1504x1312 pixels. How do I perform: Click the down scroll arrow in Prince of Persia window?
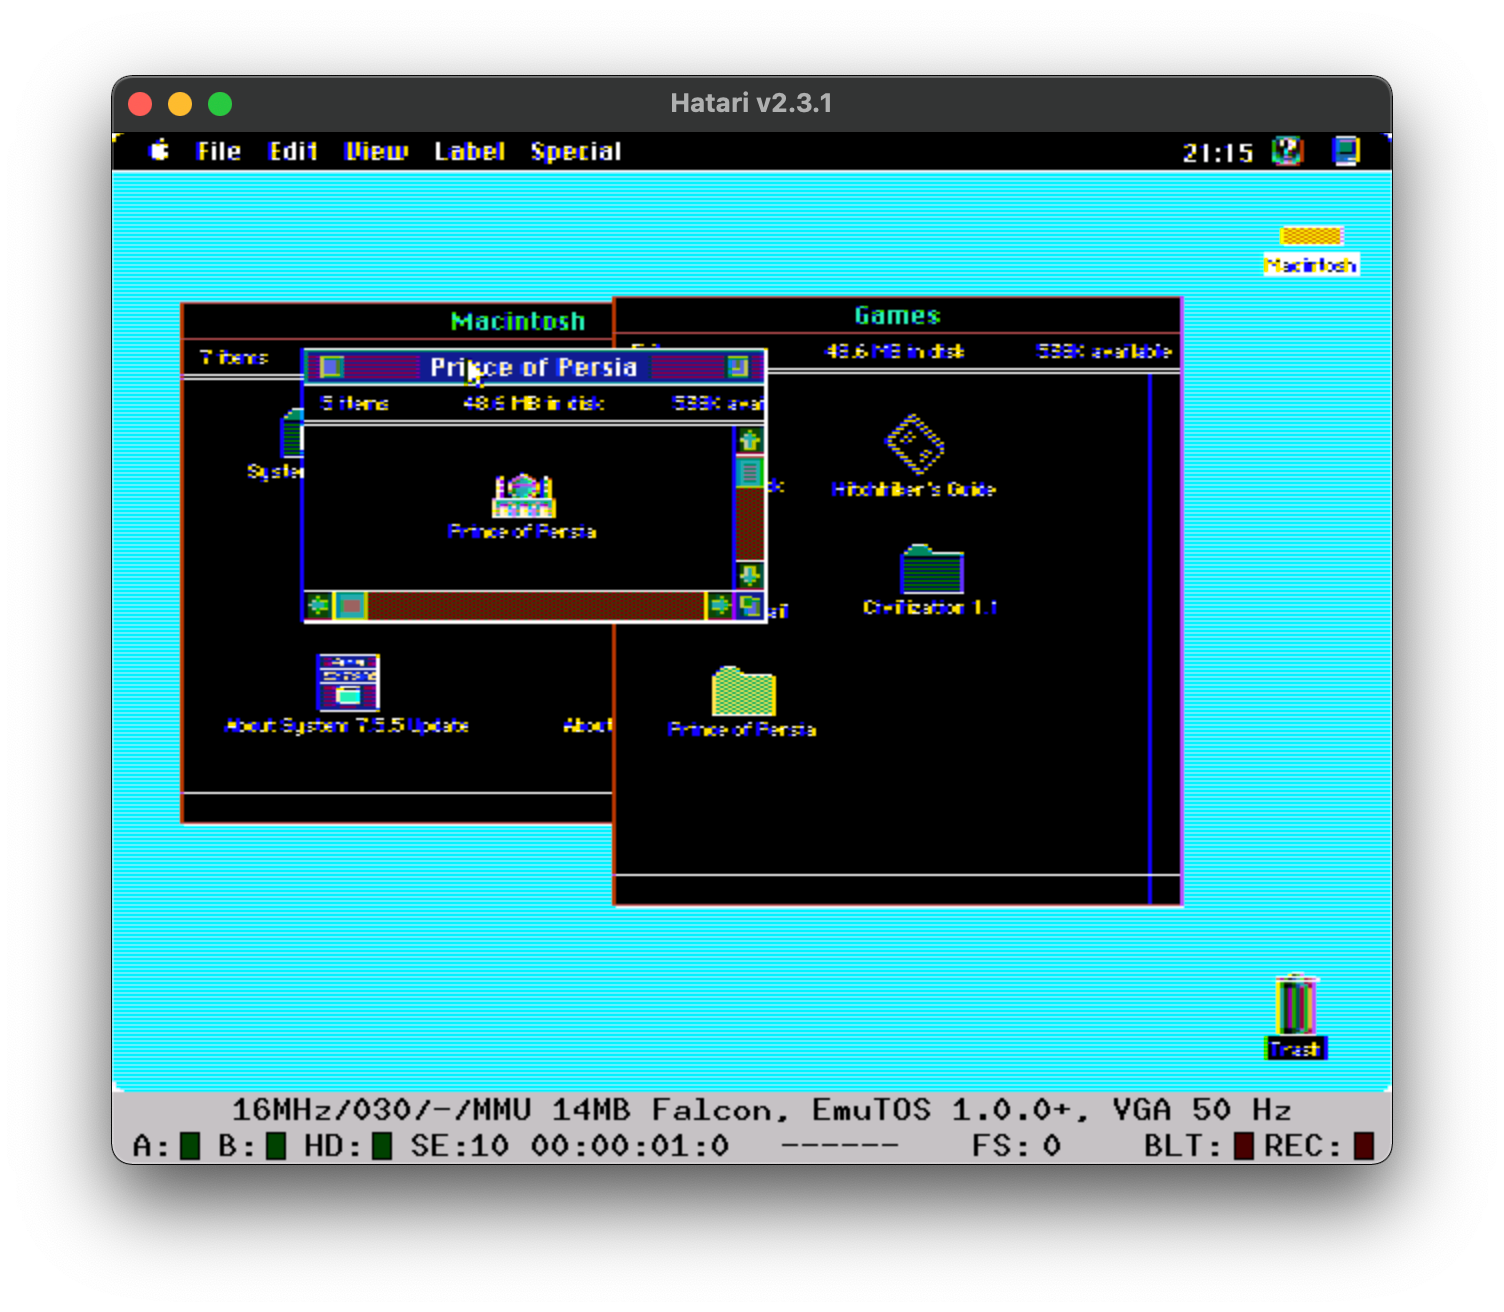point(750,575)
